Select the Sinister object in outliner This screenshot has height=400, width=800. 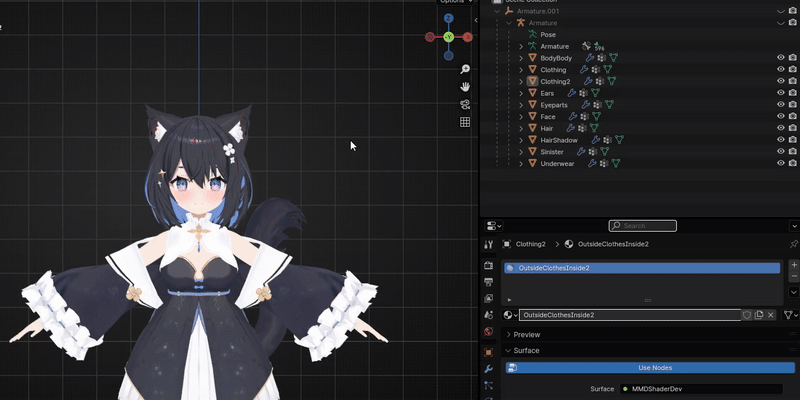click(552, 152)
